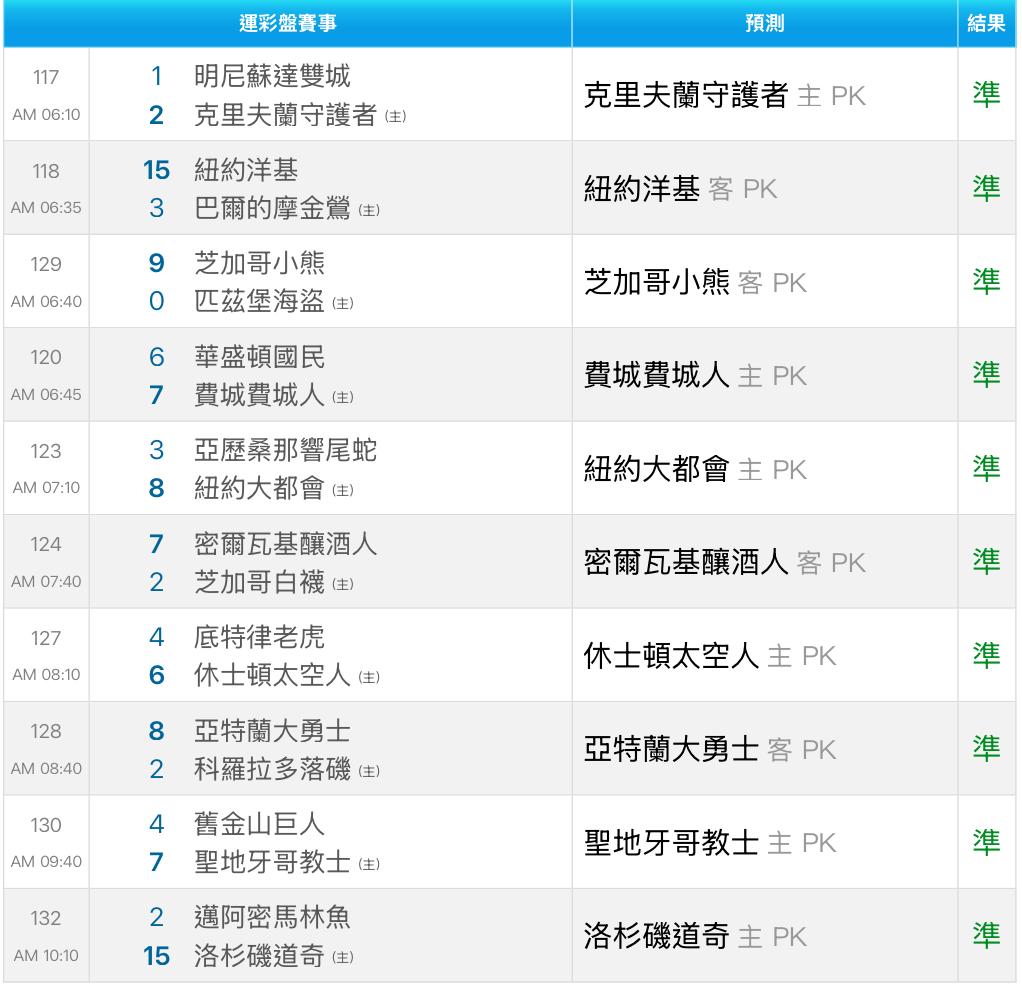The height and width of the screenshot is (1000, 1022).
Task: Click team 邁阿密馬林魚
Action: 272,917
